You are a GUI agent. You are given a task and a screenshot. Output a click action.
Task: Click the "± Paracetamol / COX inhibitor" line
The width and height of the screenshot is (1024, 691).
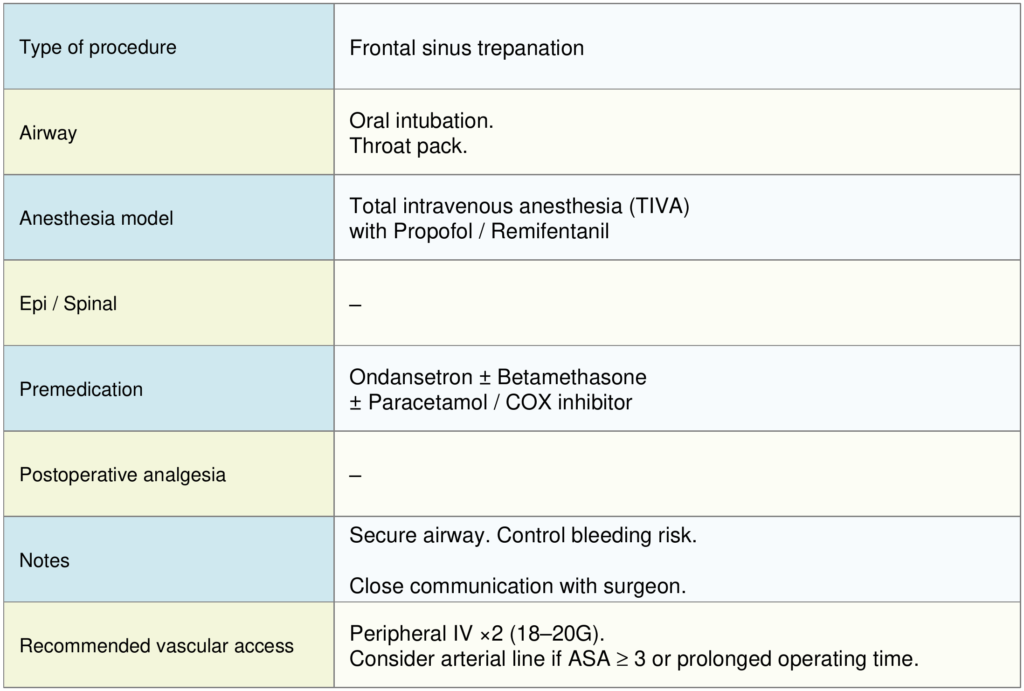(490, 402)
